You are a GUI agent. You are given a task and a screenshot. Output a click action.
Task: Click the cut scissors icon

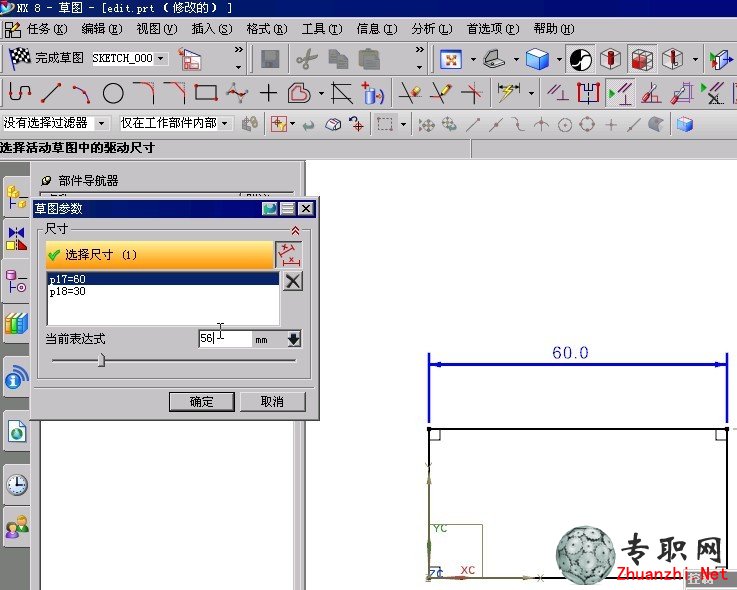coord(306,60)
